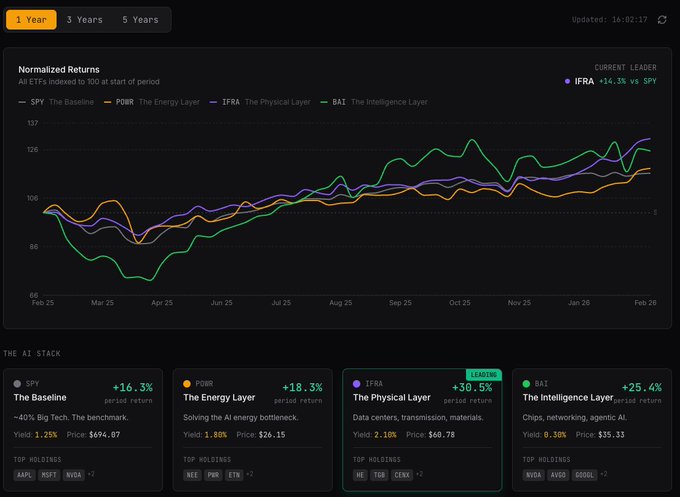Open The Energy Layer card title

[218, 397]
